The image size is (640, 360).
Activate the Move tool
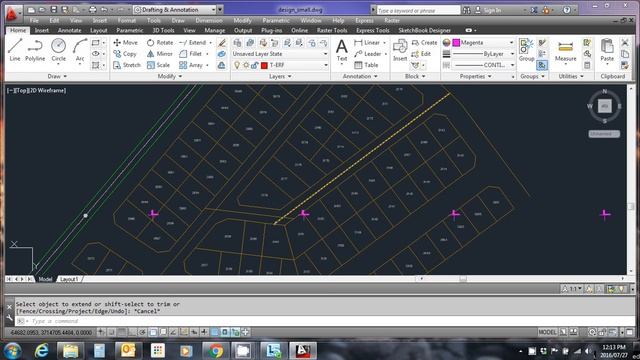click(x=125, y=42)
